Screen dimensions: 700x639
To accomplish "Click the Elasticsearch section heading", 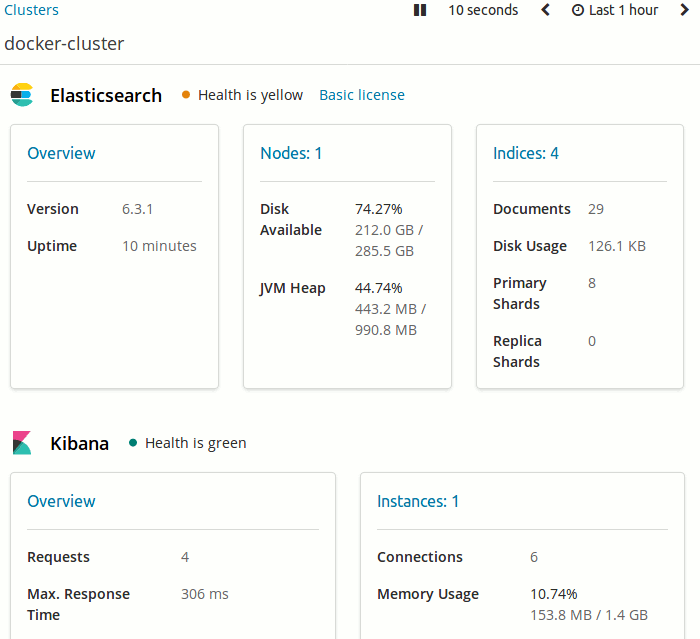I will (x=106, y=96).
